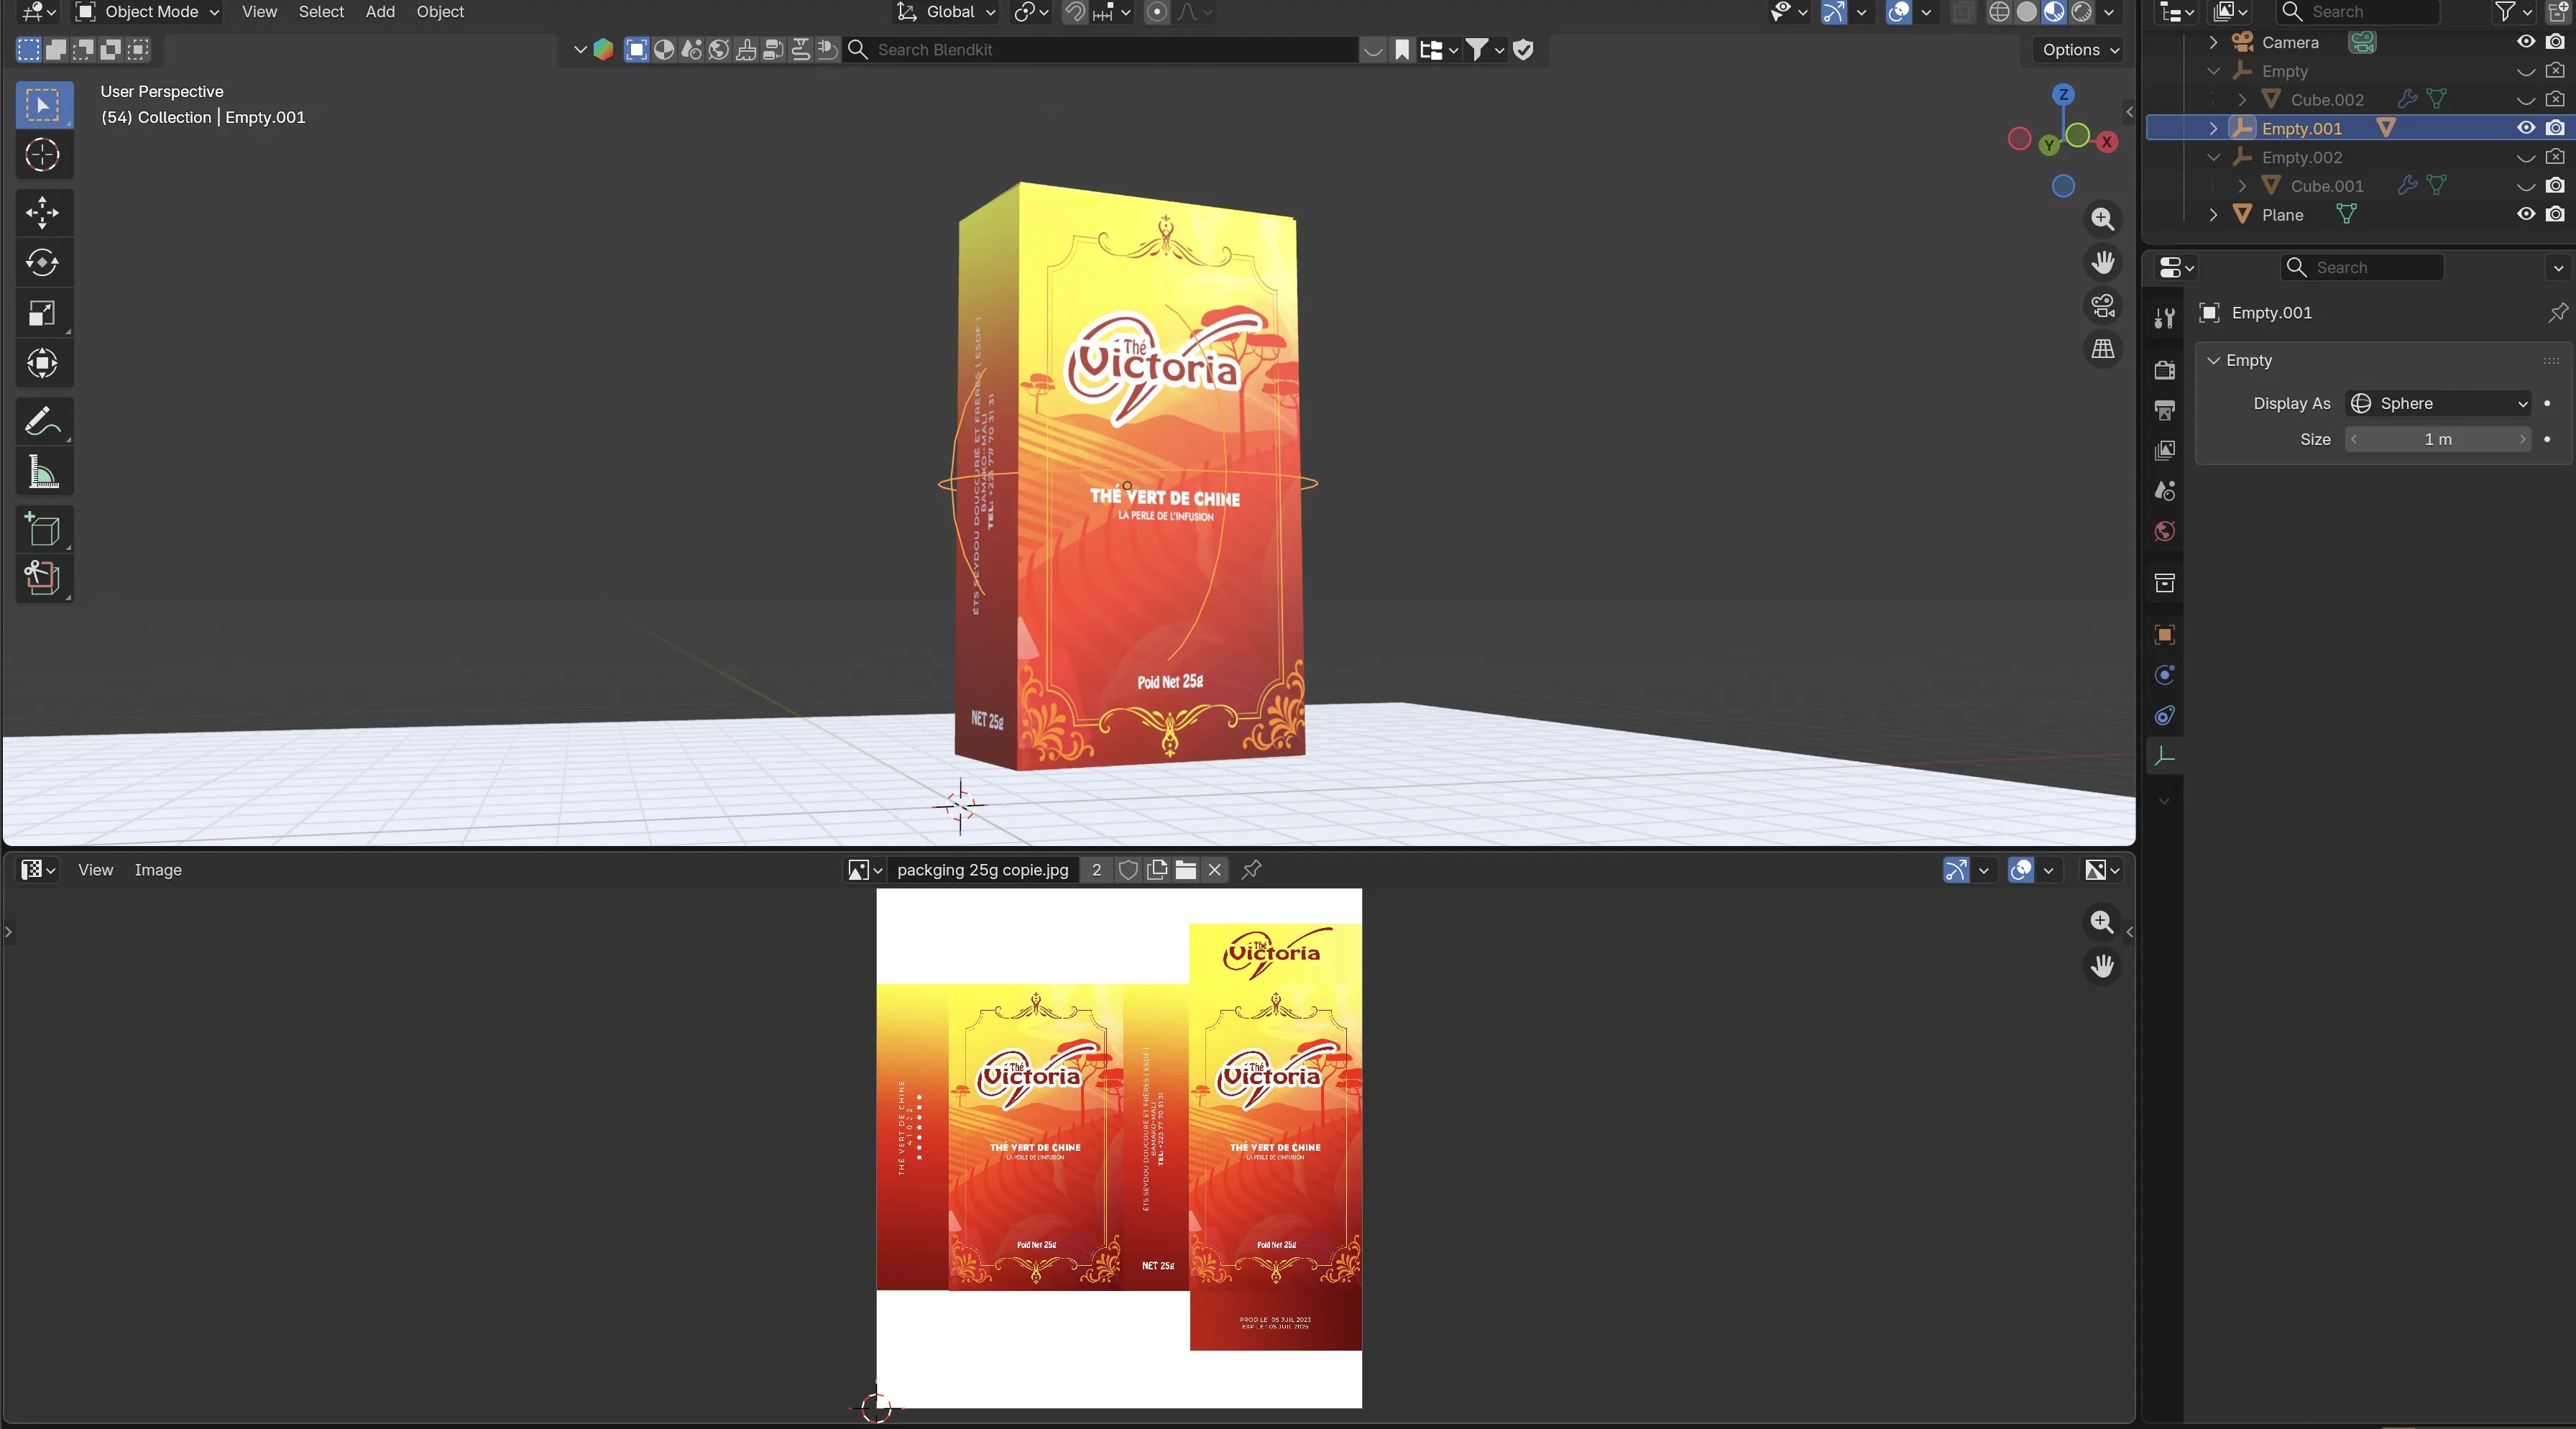The width and height of the screenshot is (2576, 1429).
Task: Open the image editor View menu
Action: 95,869
